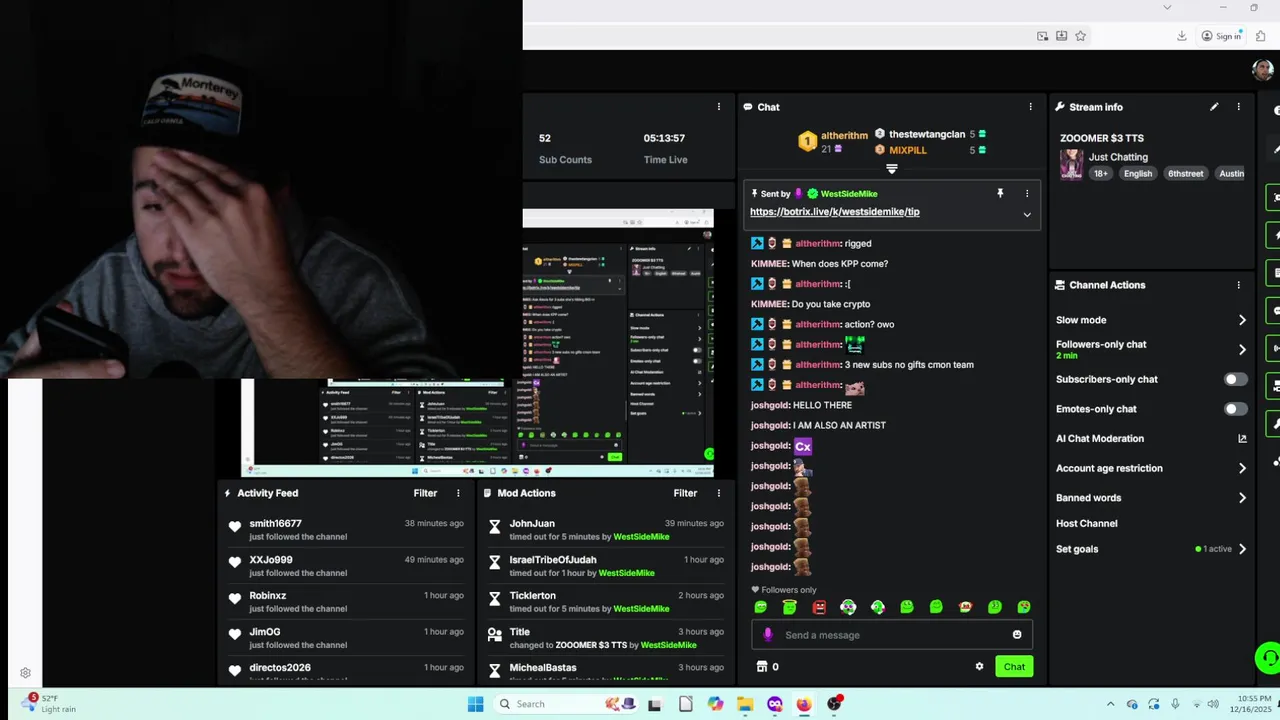This screenshot has height=720, width=1280.
Task: Click the microphone icon in message box
Action: coord(768,635)
